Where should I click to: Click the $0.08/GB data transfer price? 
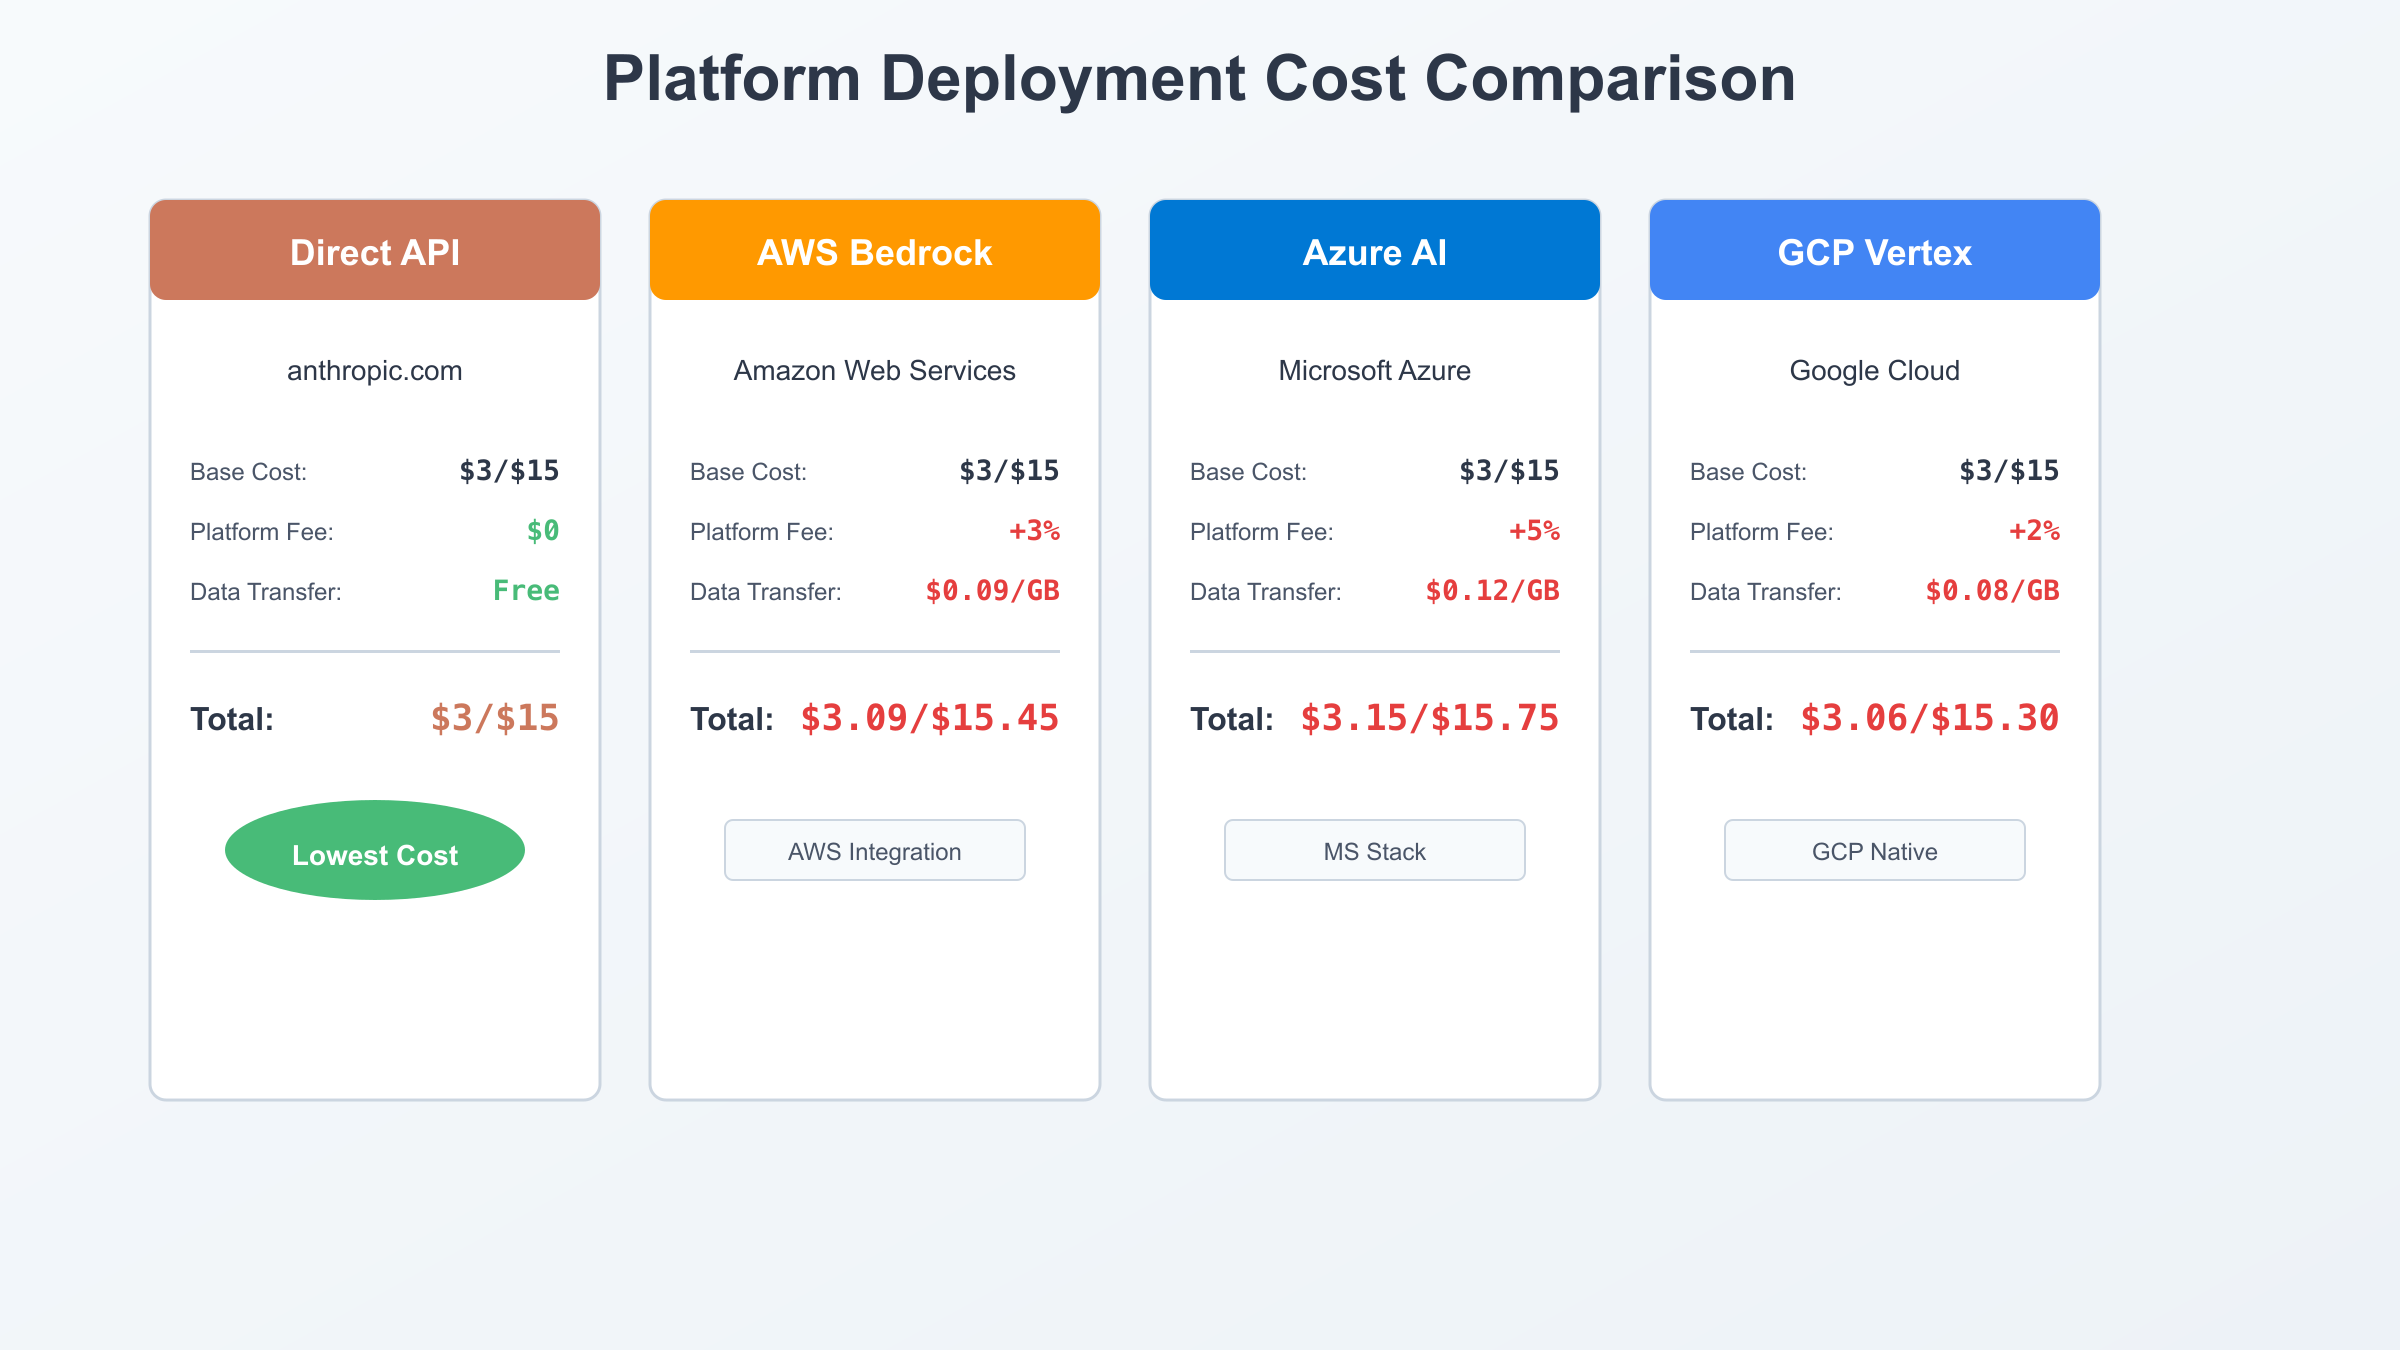tap(1992, 591)
